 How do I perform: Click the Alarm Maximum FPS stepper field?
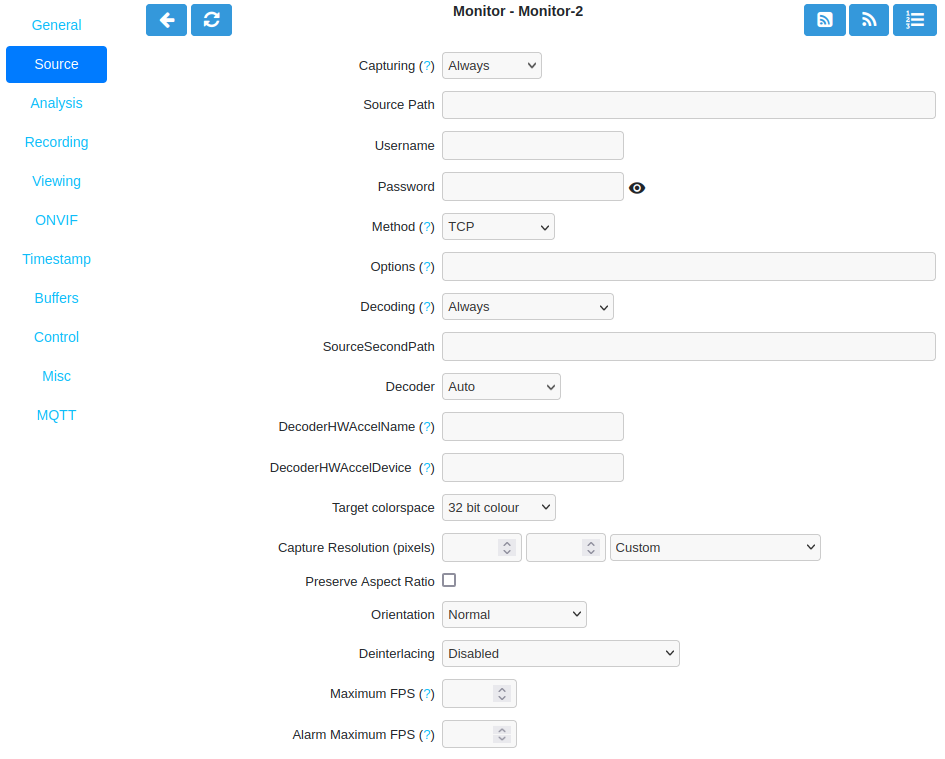479,734
